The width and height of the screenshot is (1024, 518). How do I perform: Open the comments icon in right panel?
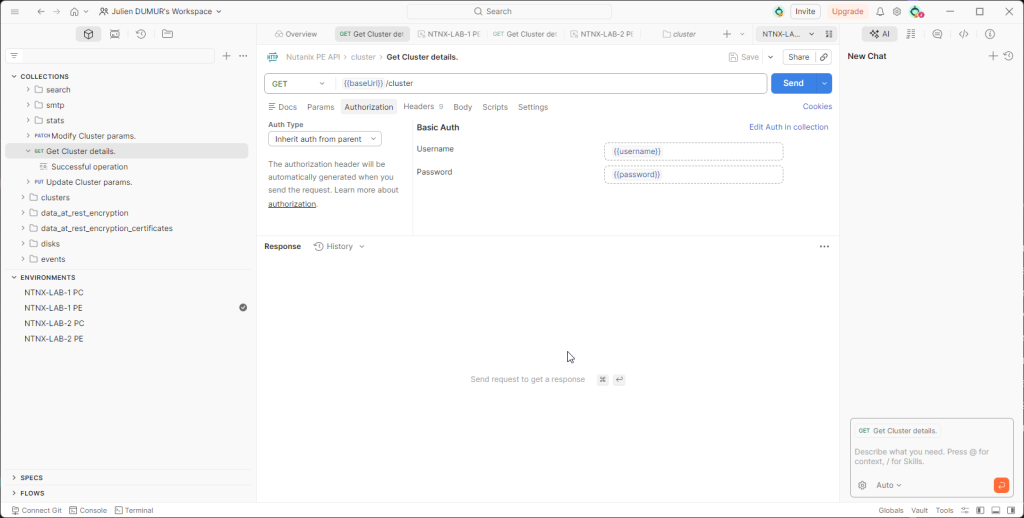[937, 34]
